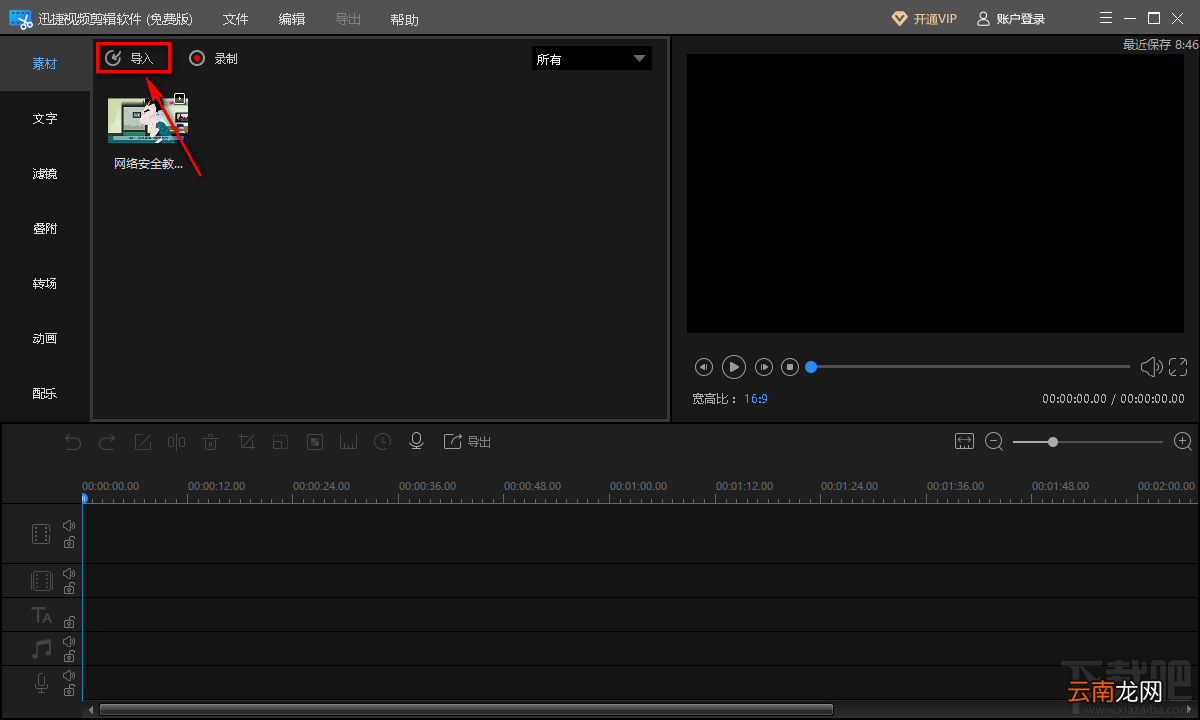Lock the overlay video track
The width and height of the screenshot is (1200, 720).
pos(69,589)
